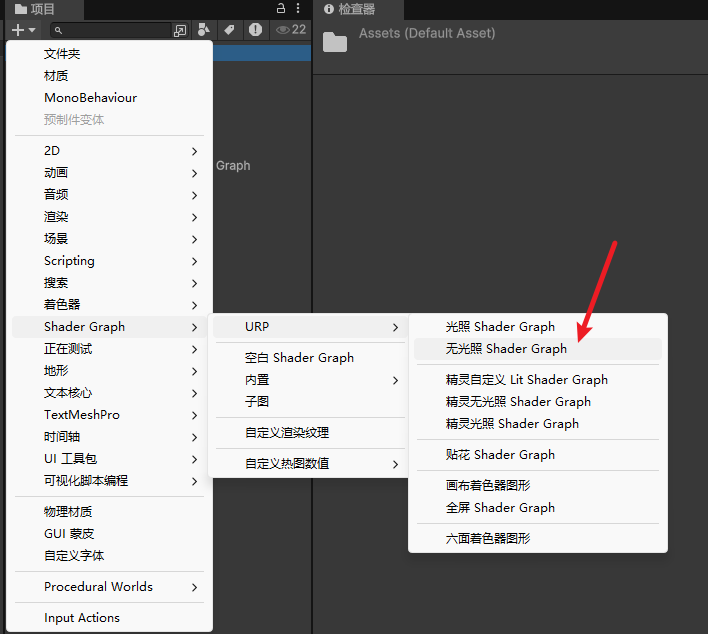708x634 pixels.
Task: Expand the 文本核心 submenu
Action: (109, 393)
